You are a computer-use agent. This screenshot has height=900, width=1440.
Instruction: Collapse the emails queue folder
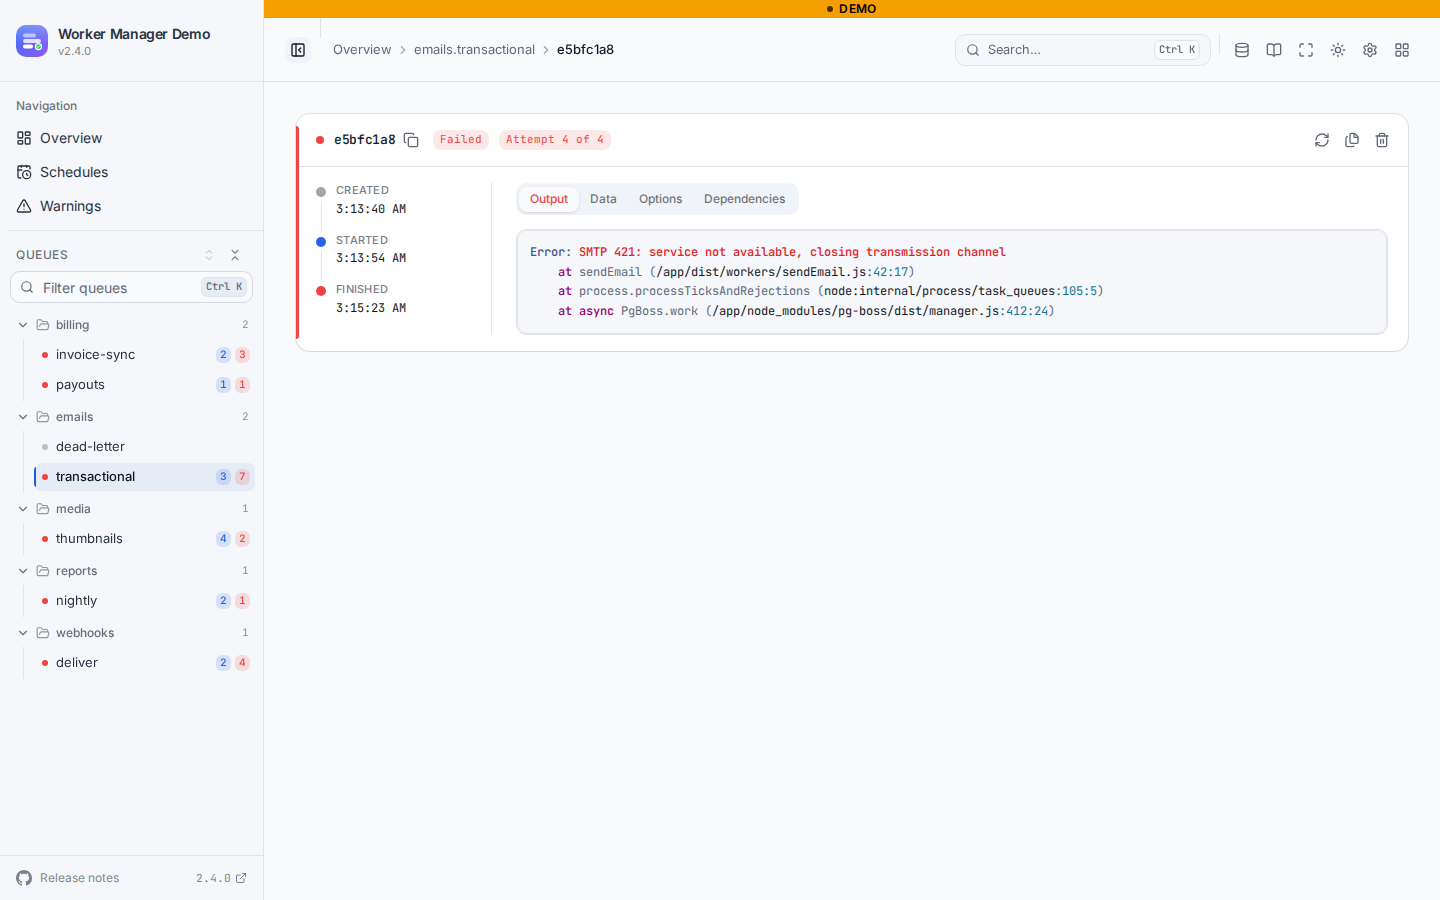pyautogui.click(x=134, y=417)
